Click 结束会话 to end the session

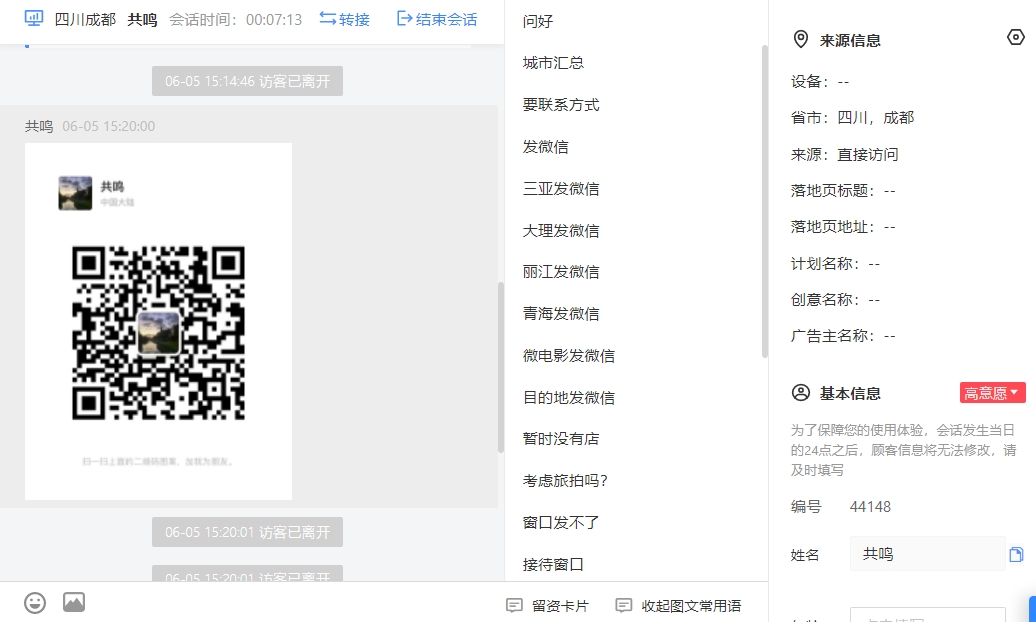pos(437,19)
